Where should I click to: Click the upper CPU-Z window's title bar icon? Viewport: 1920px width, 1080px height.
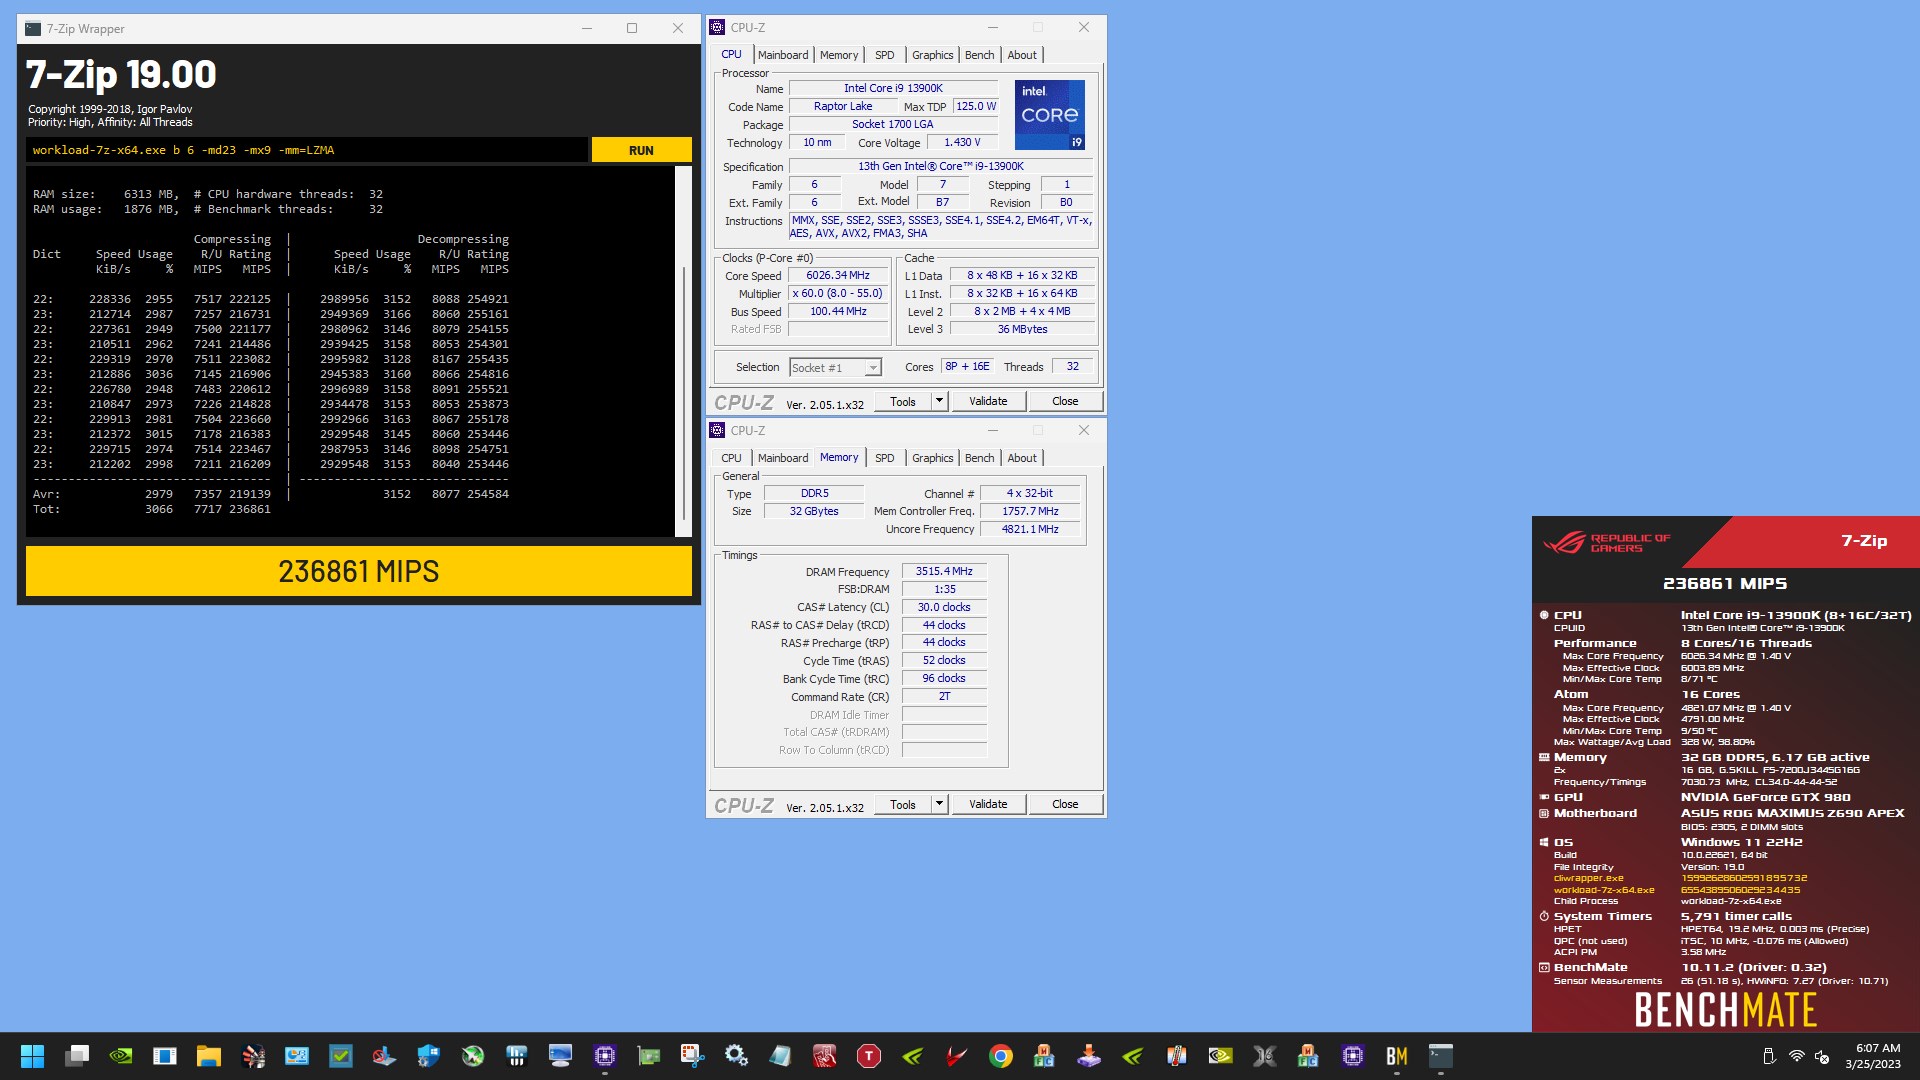point(717,27)
